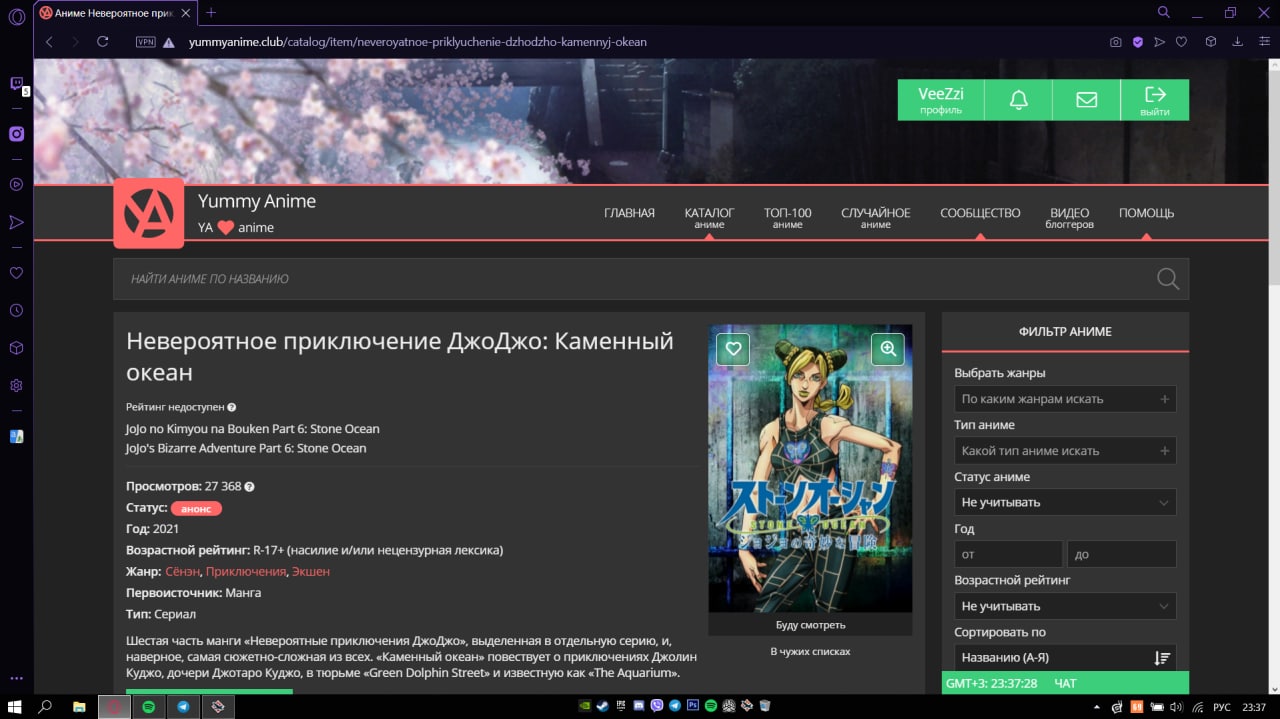Click the year 'до' input

pyautogui.click(x=1122, y=554)
